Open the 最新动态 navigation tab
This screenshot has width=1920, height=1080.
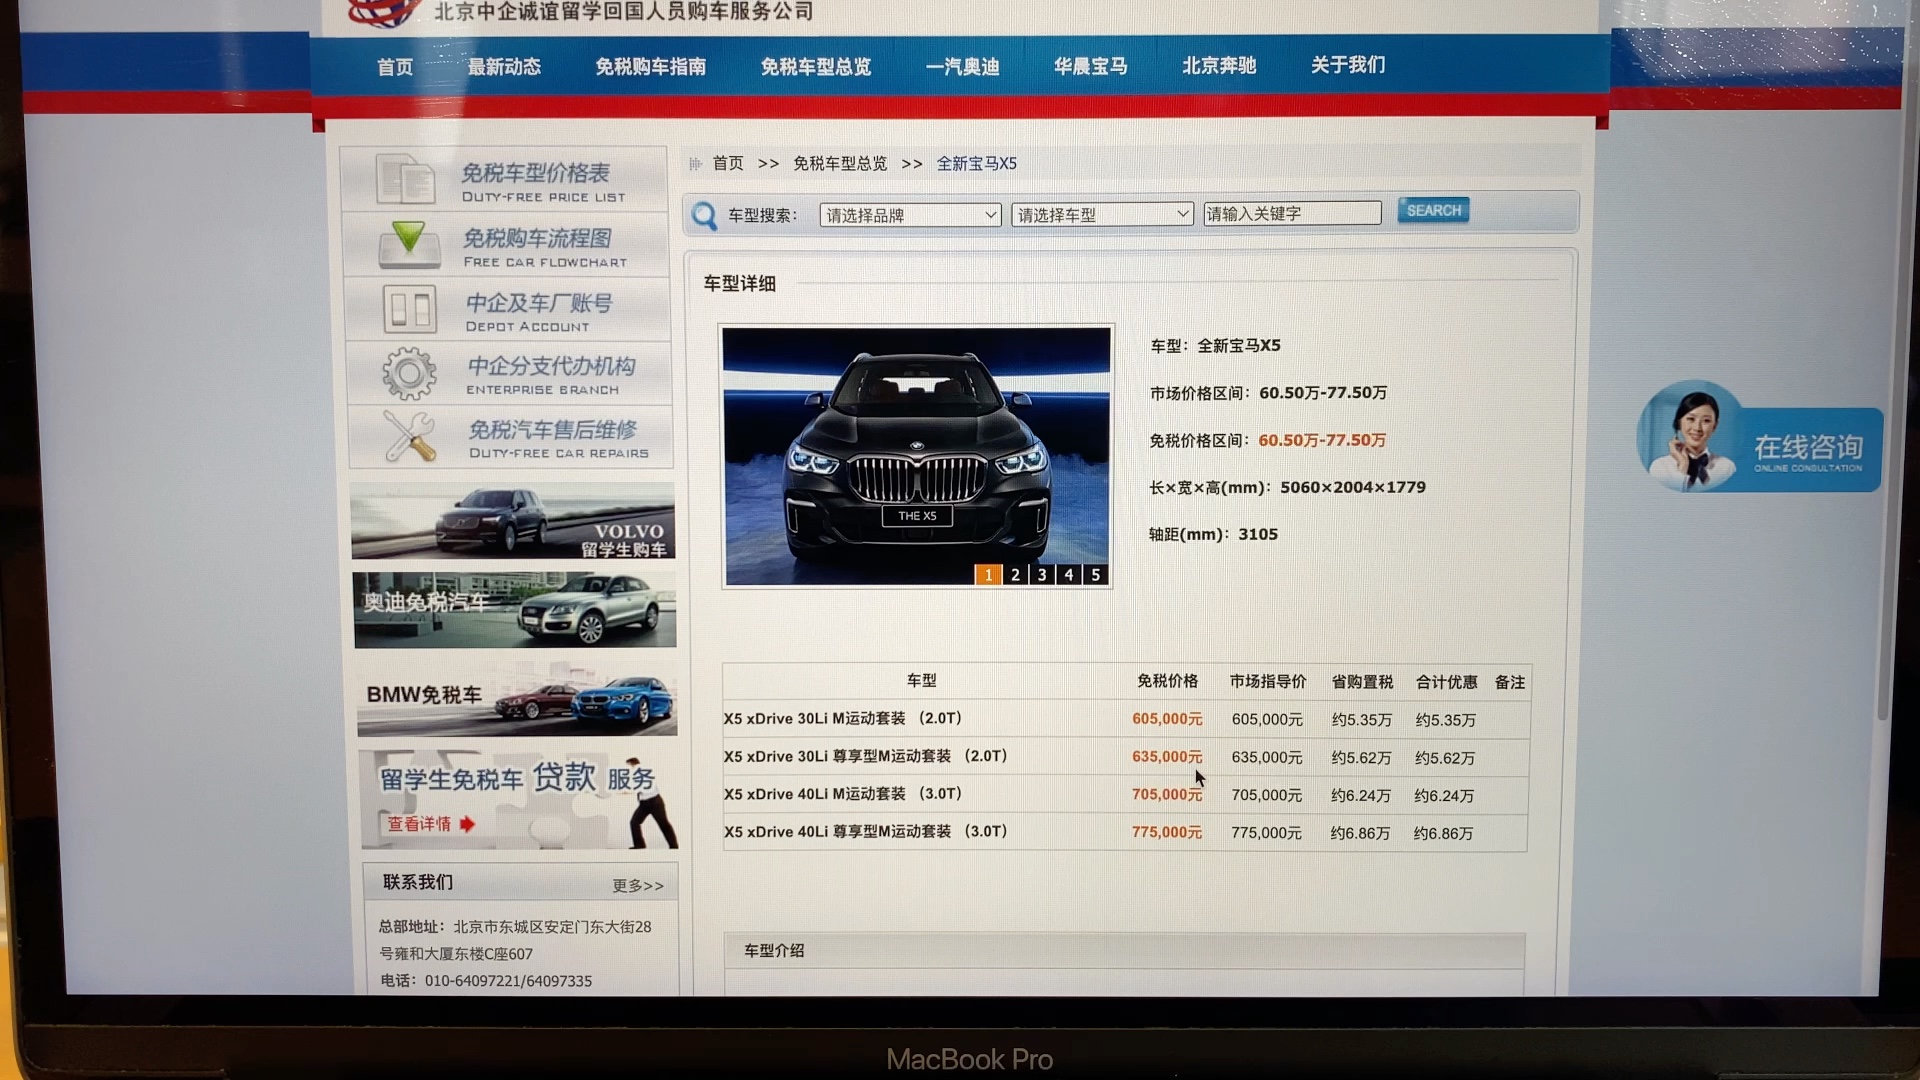[x=504, y=66]
